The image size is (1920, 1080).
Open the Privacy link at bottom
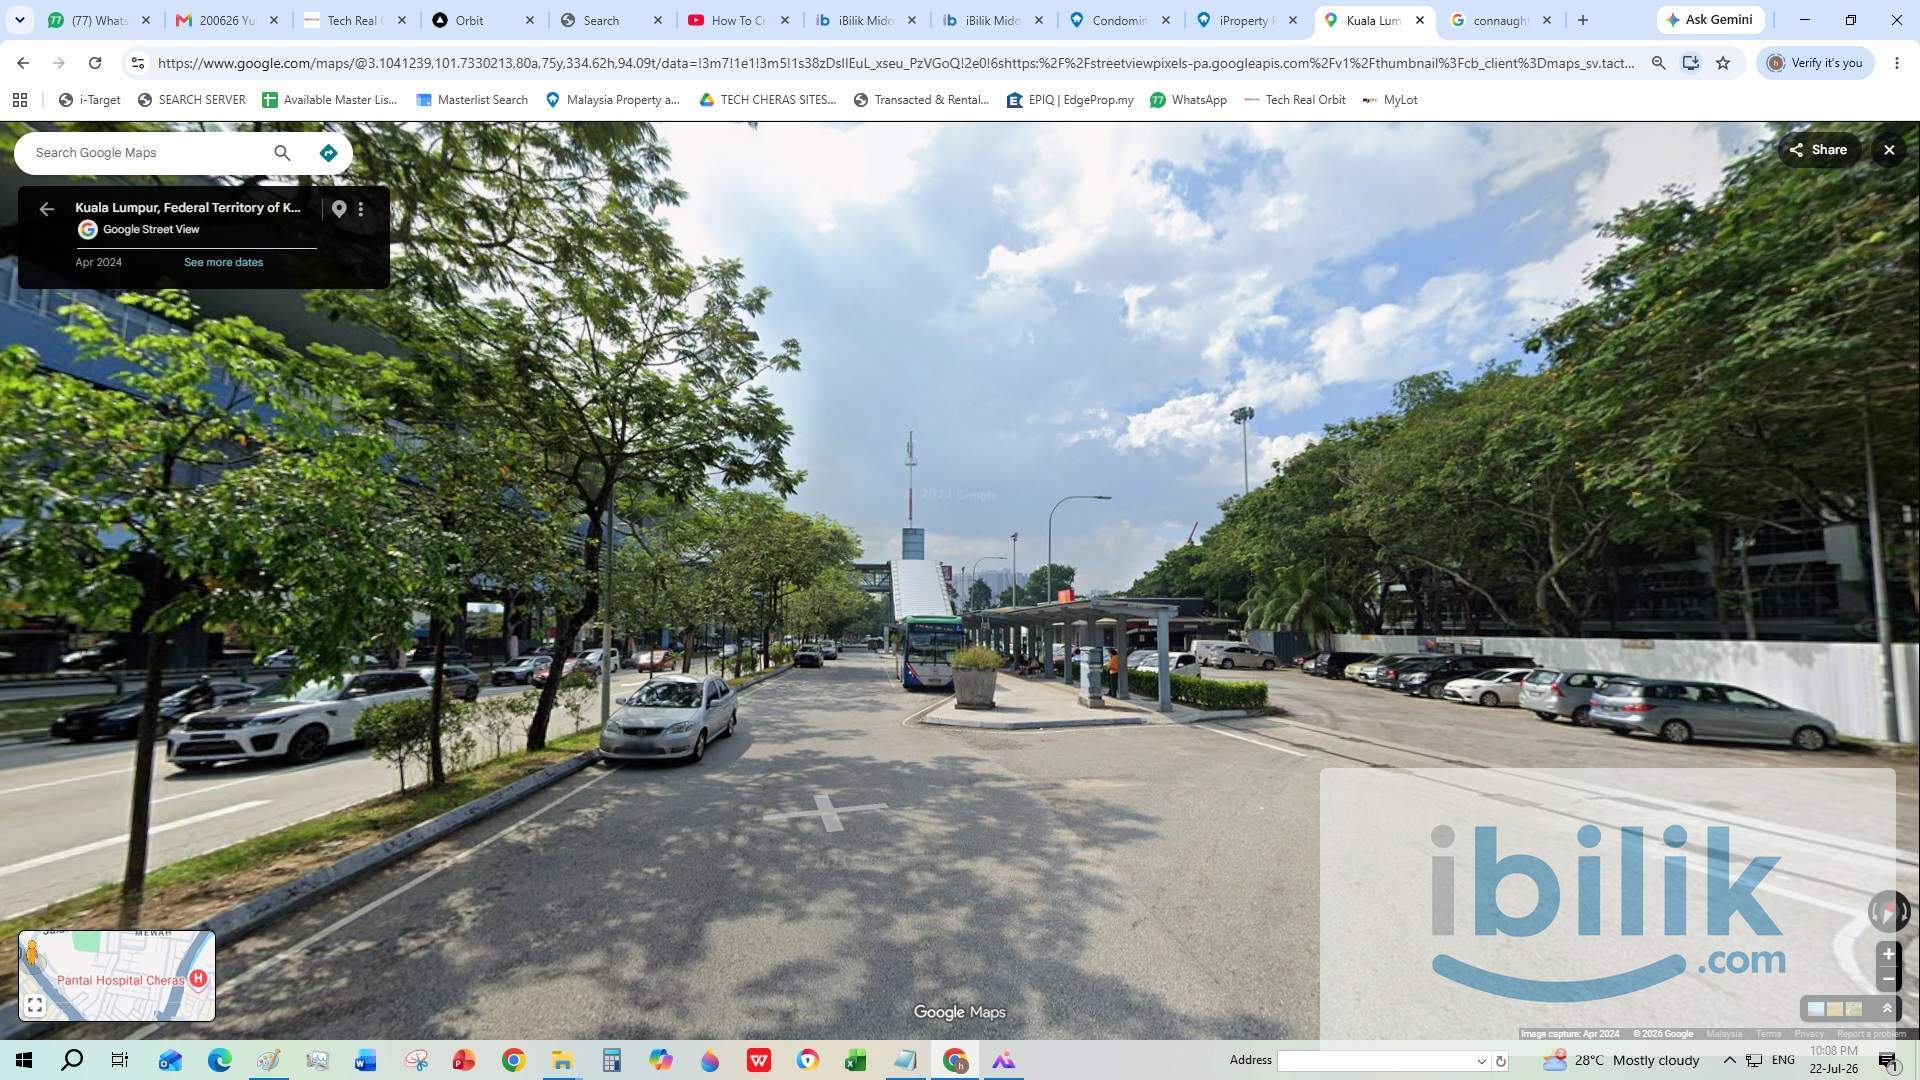point(1808,1034)
